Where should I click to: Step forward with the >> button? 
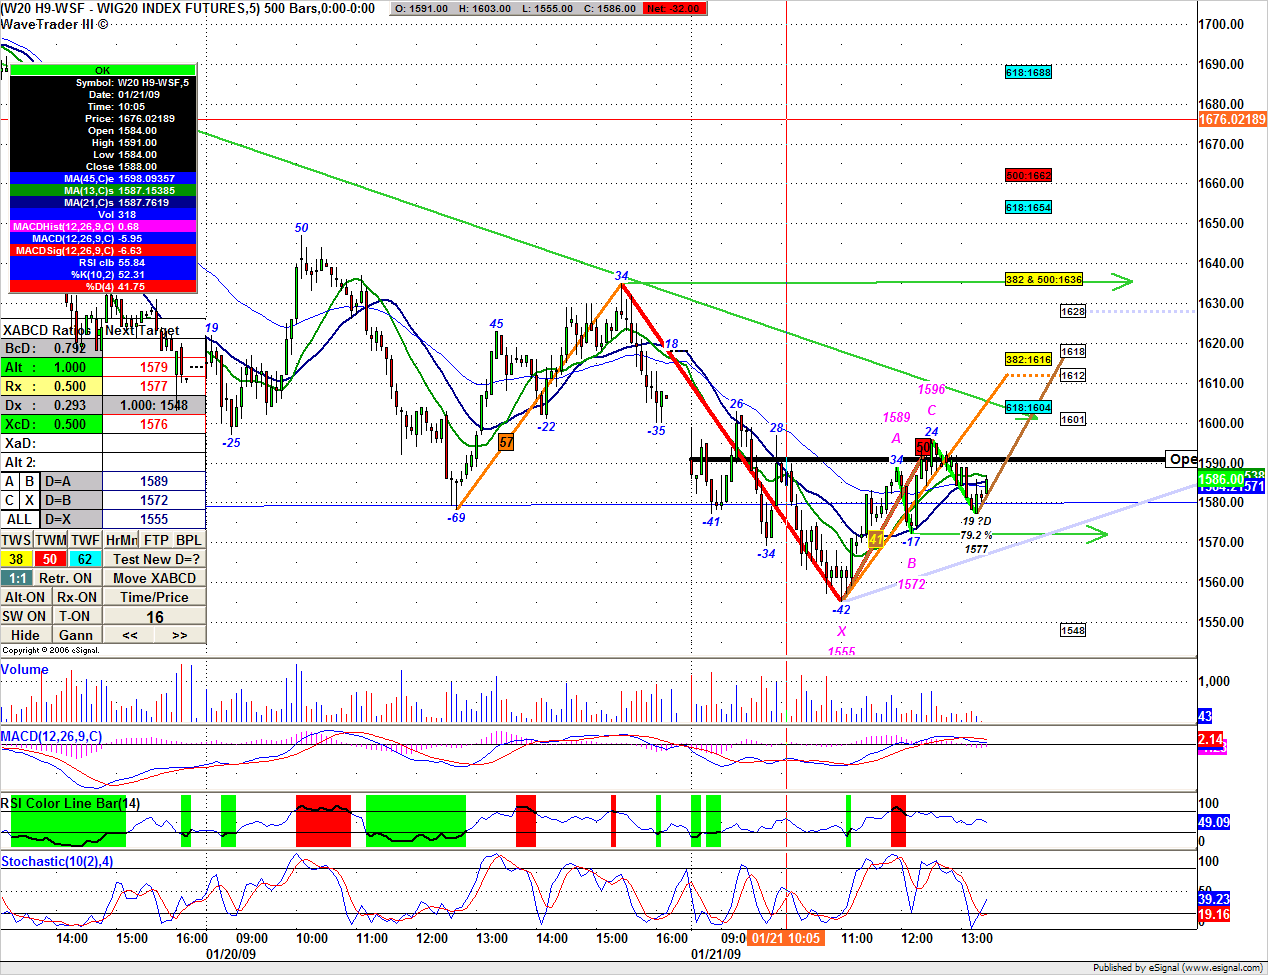[x=180, y=635]
